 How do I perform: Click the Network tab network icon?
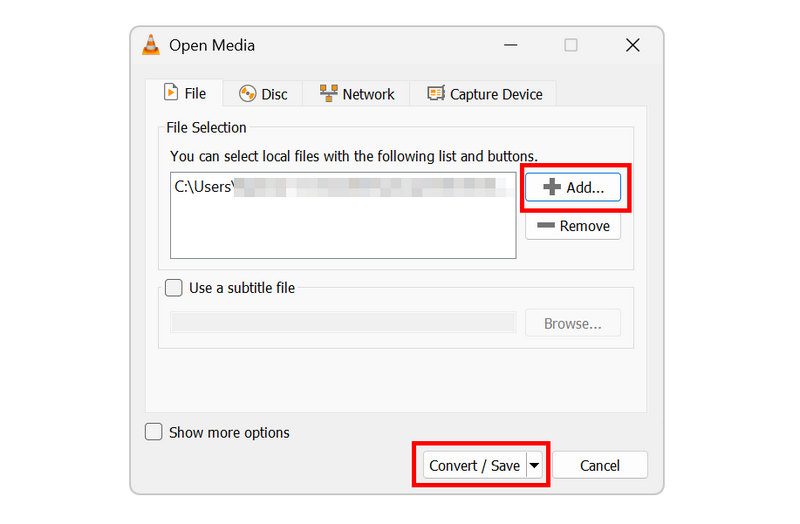point(329,93)
